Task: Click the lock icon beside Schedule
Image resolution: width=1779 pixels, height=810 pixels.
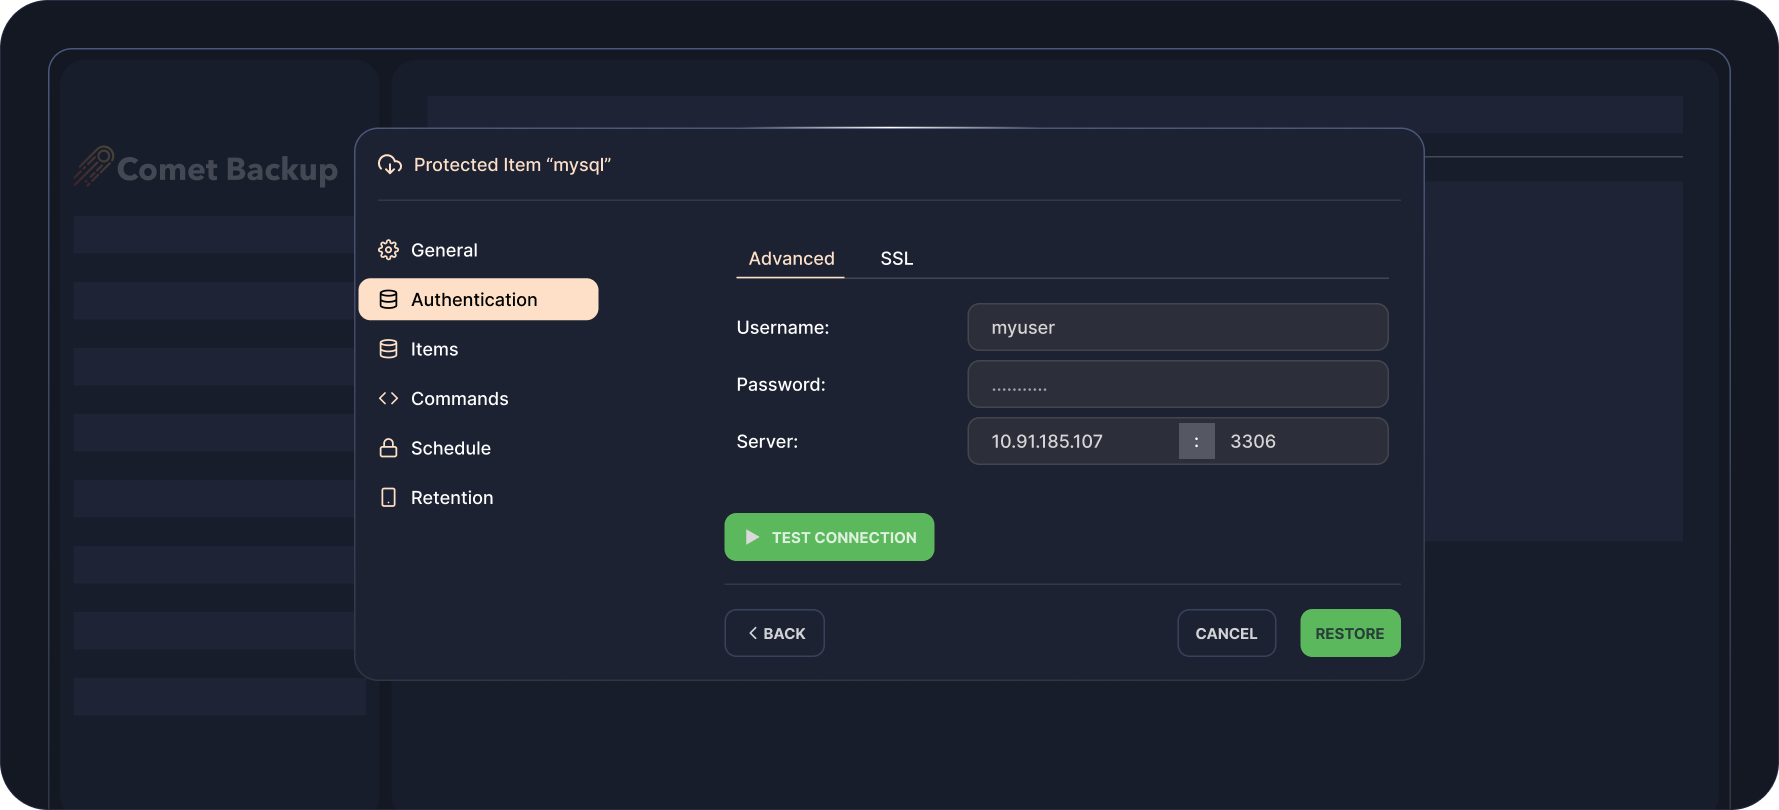Action: (x=388, y=448)
